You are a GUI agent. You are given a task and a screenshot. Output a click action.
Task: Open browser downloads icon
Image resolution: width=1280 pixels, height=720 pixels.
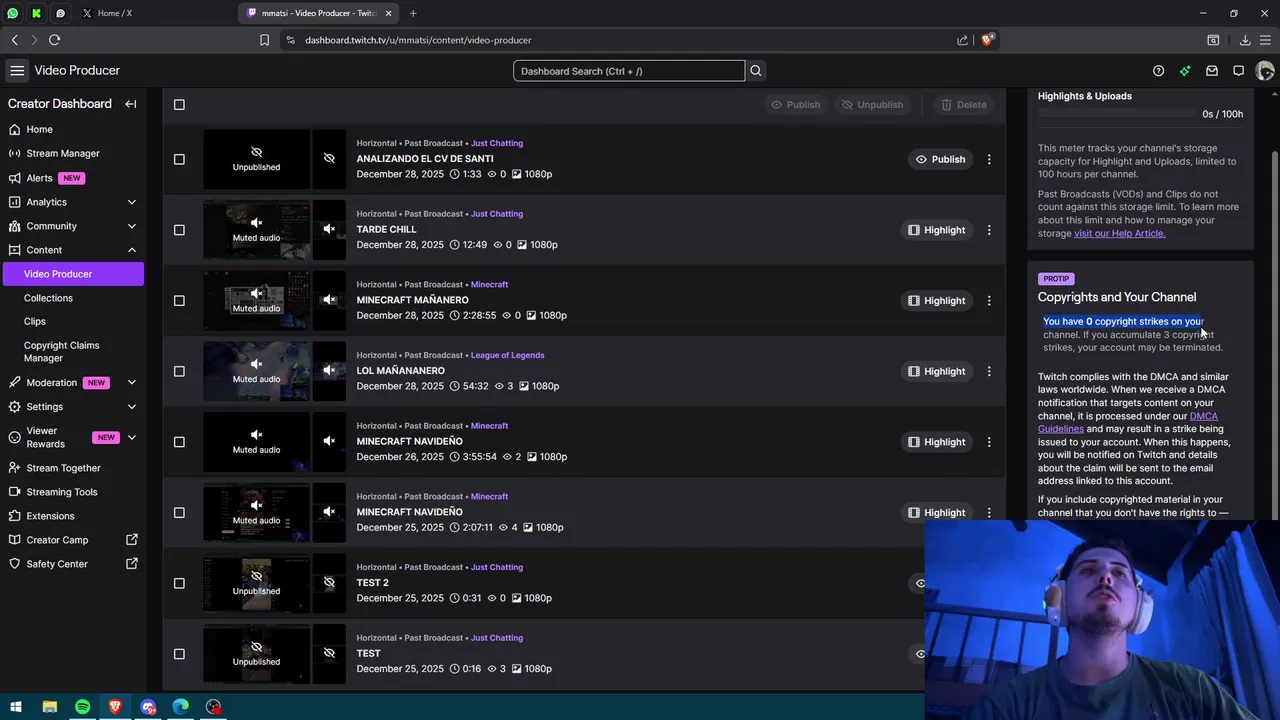1245,40
